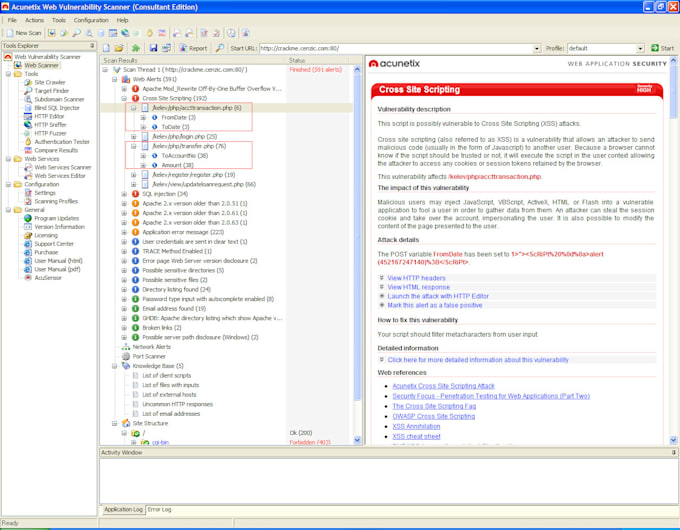Select Scanning Profiles in Tools Explorer
This screenshot has height=530, width=680.
point(56,201)
